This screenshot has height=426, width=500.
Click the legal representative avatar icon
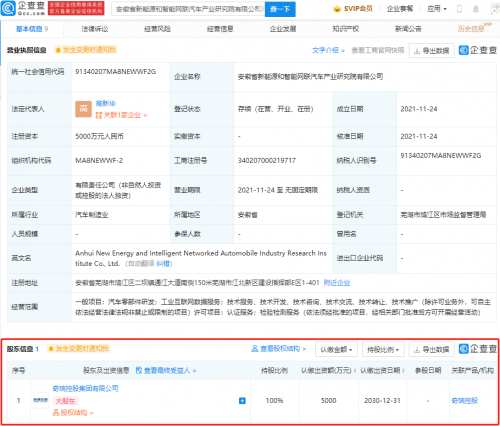[x=83, y=109]
